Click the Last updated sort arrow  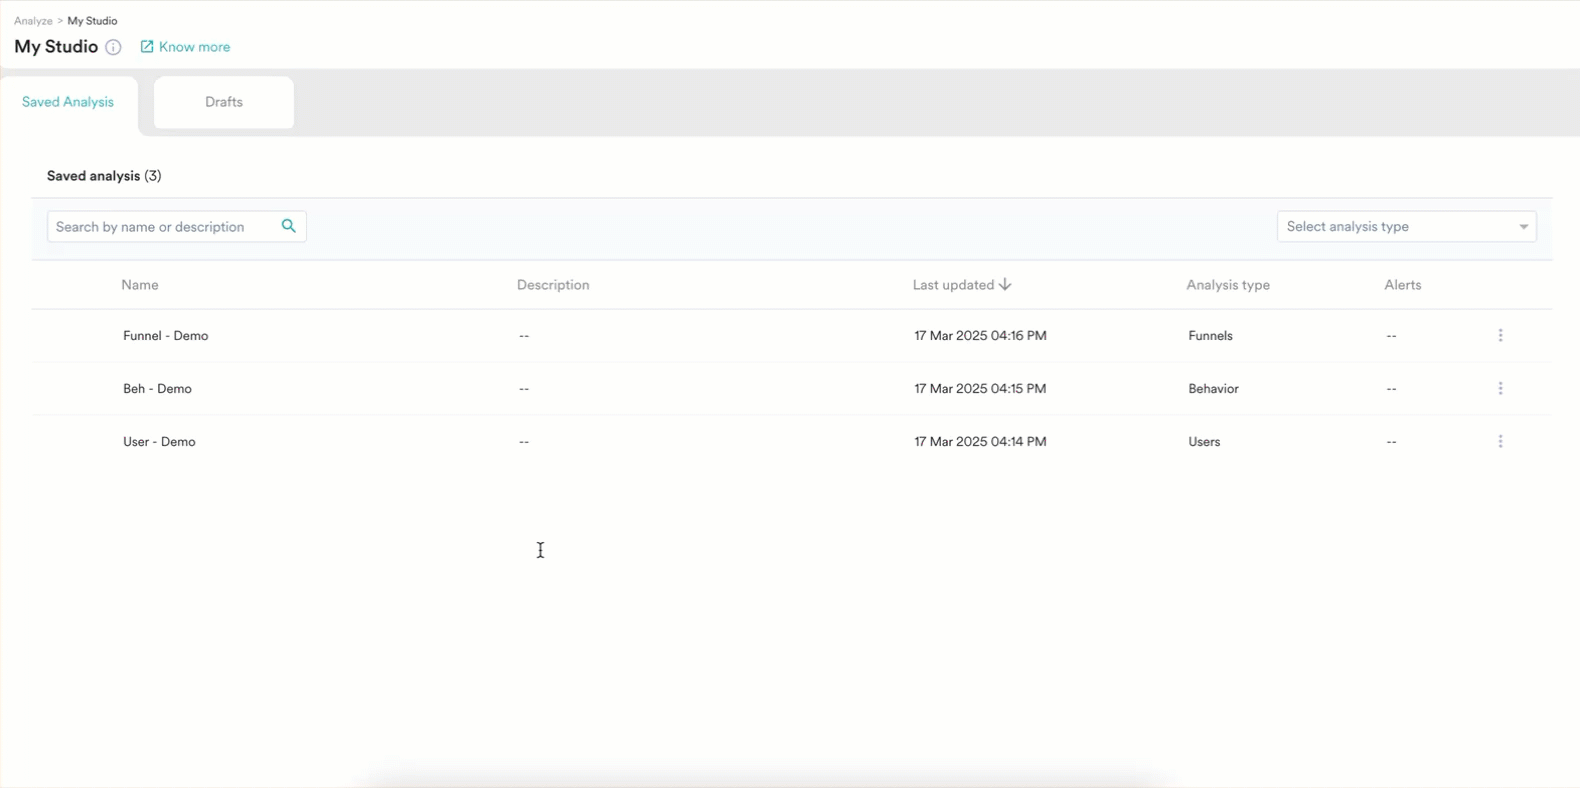[x=1005, y=285]
